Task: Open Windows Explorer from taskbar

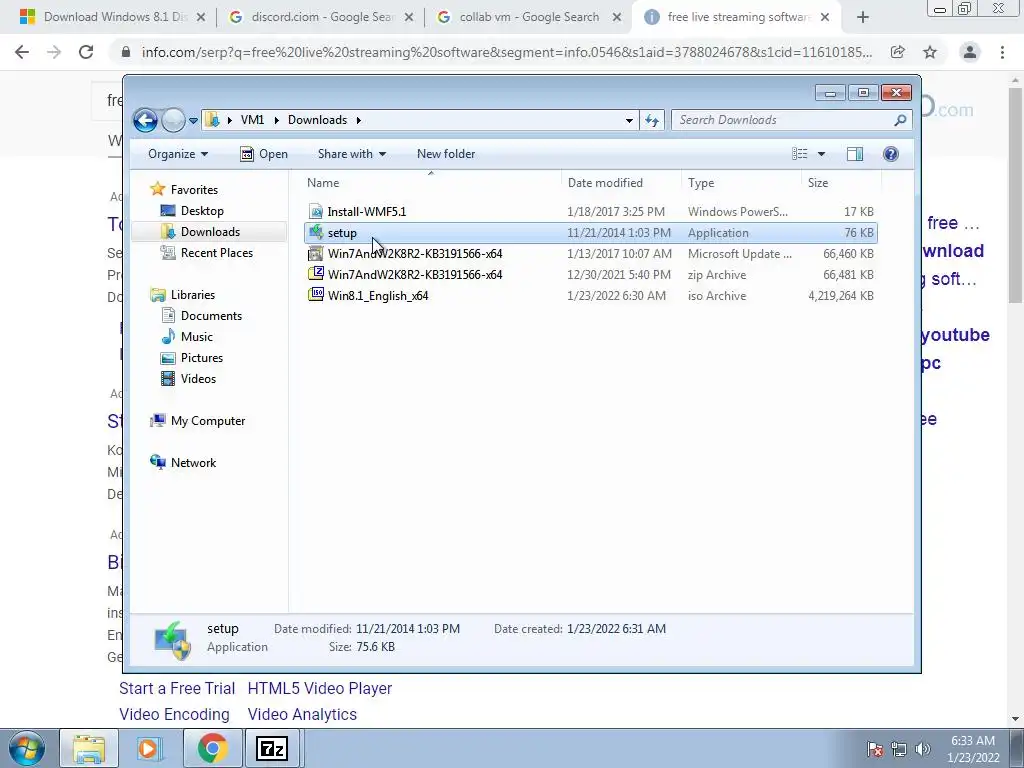Action: pos(89,748)
